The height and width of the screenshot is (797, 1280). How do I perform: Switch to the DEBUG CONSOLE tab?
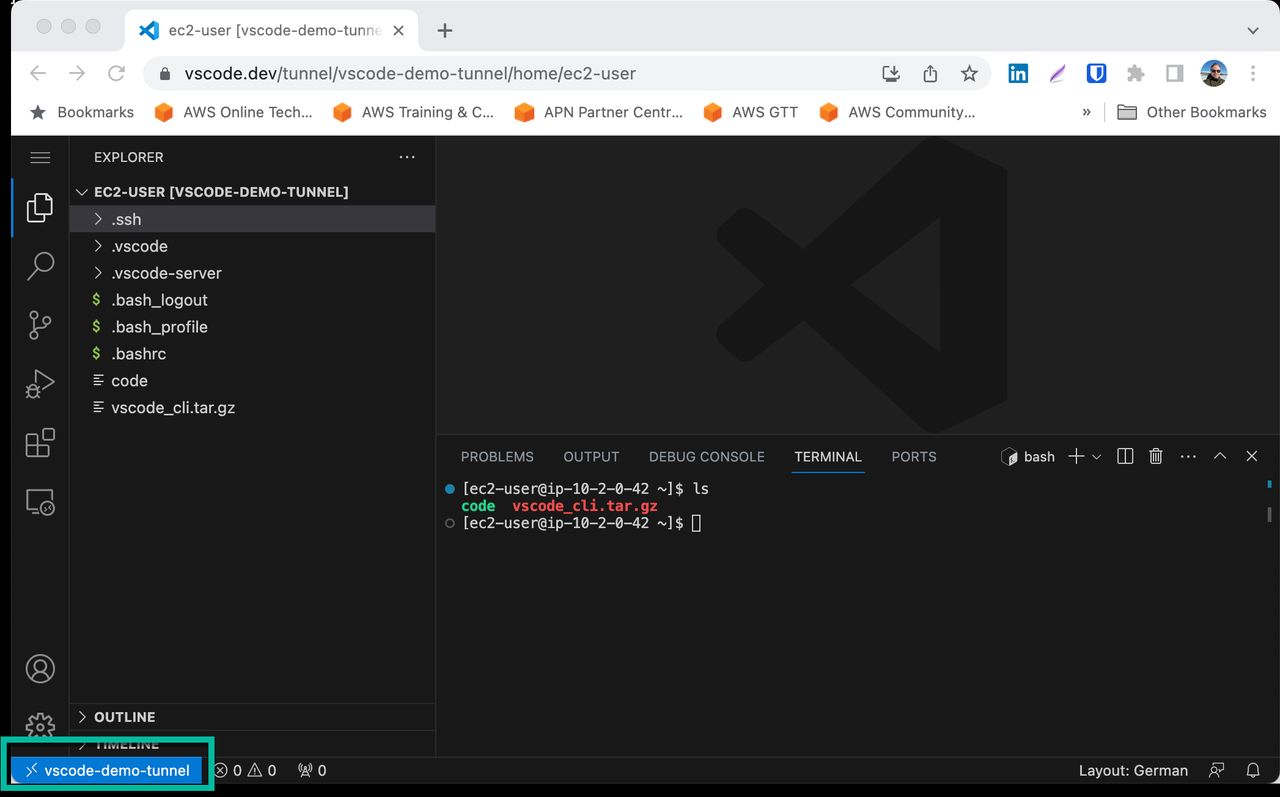(x=707, y=456)
